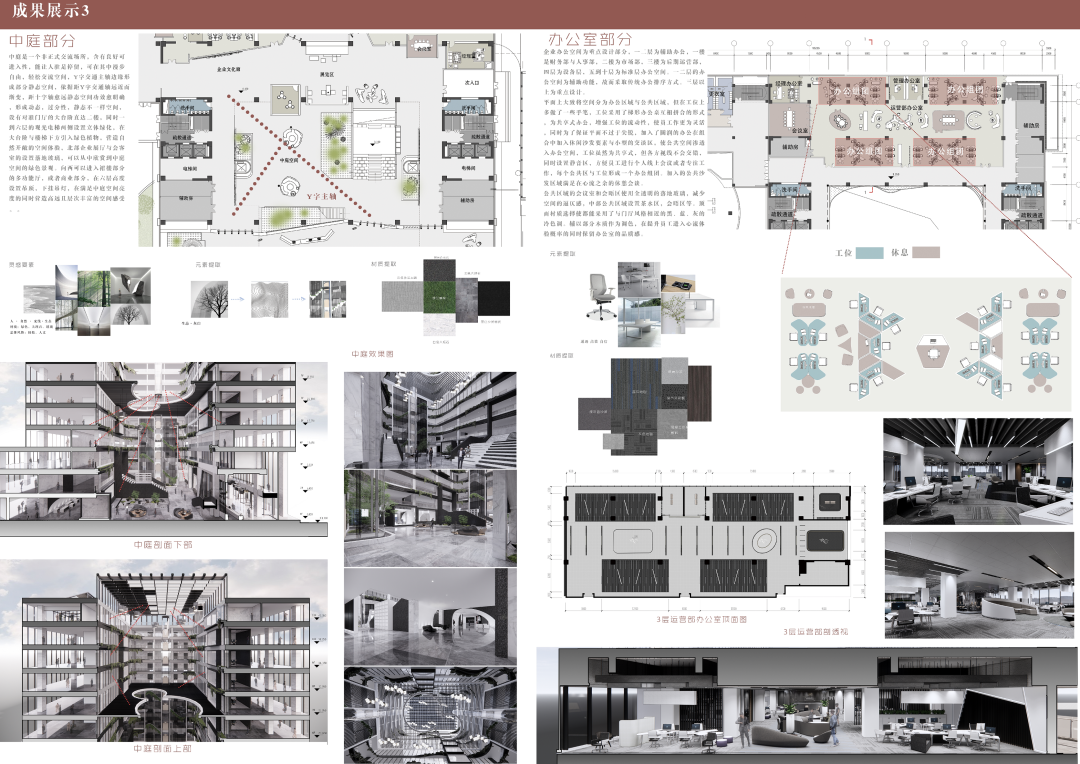Open the second dotted arrow in the extraction sequence
Image resolution: width=1080 pixels, height=764 pixels.
click(298, 299)
